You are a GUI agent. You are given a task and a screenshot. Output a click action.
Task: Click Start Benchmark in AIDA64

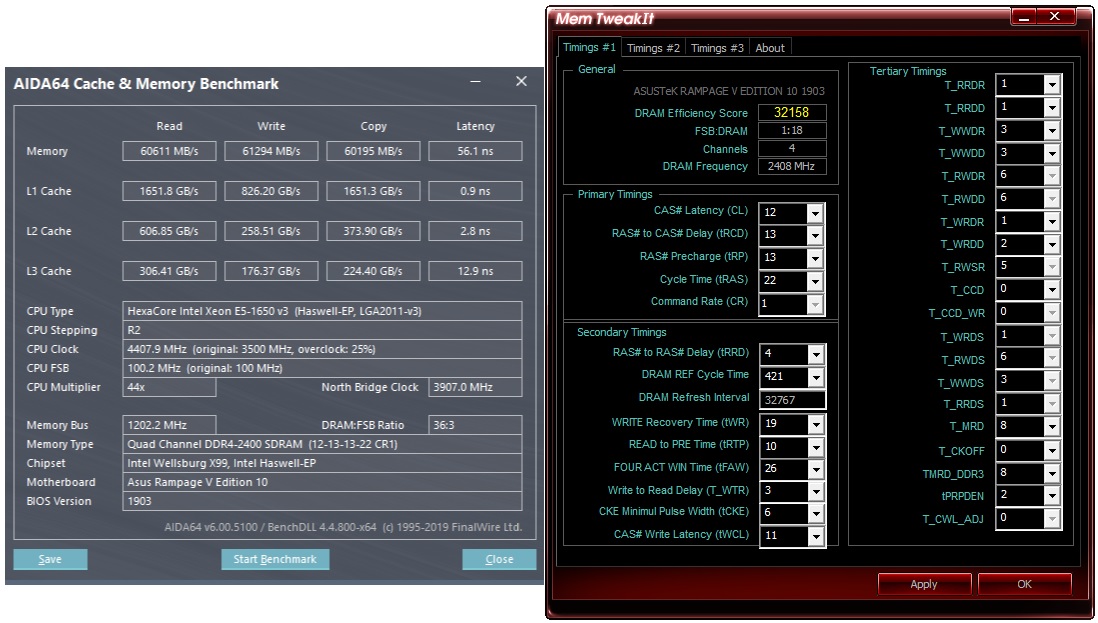(x=275, y=559)
